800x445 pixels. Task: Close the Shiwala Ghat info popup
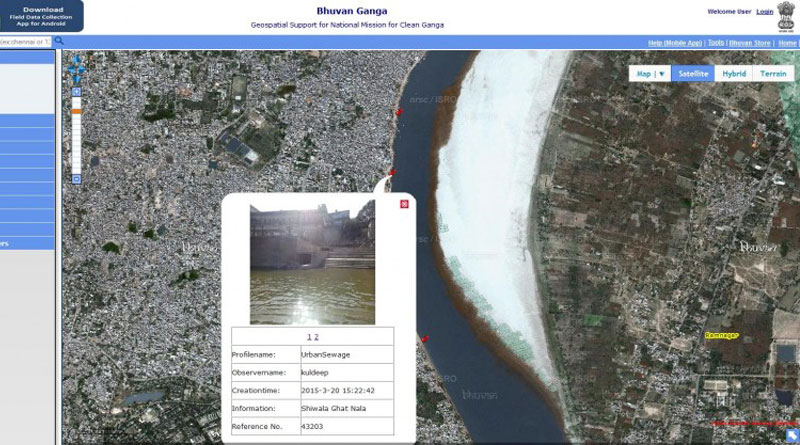(404, 204)
